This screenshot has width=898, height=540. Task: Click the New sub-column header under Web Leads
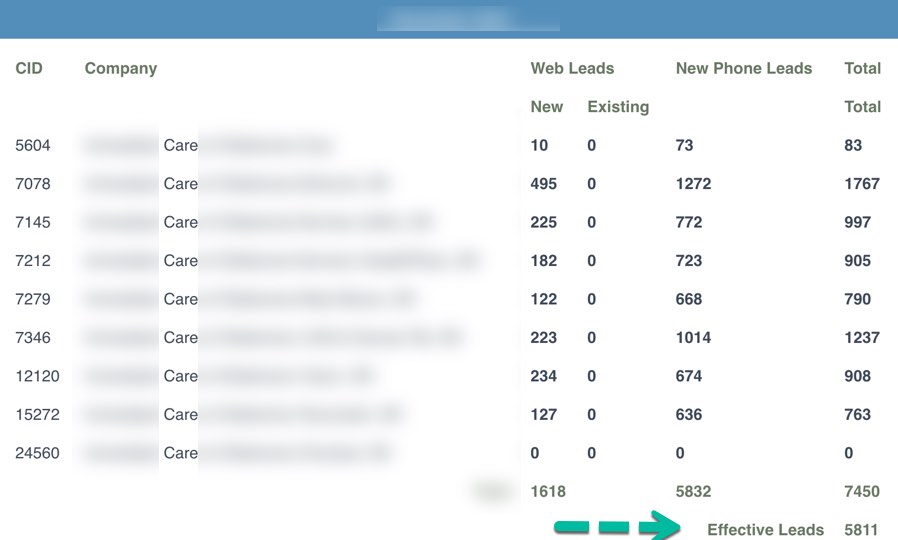[x=547, y=107]
